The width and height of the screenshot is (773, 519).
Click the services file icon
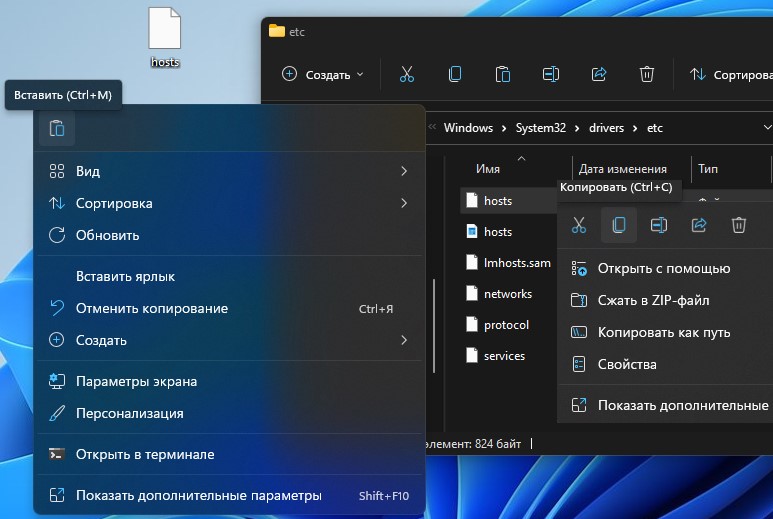pos(472,355)
